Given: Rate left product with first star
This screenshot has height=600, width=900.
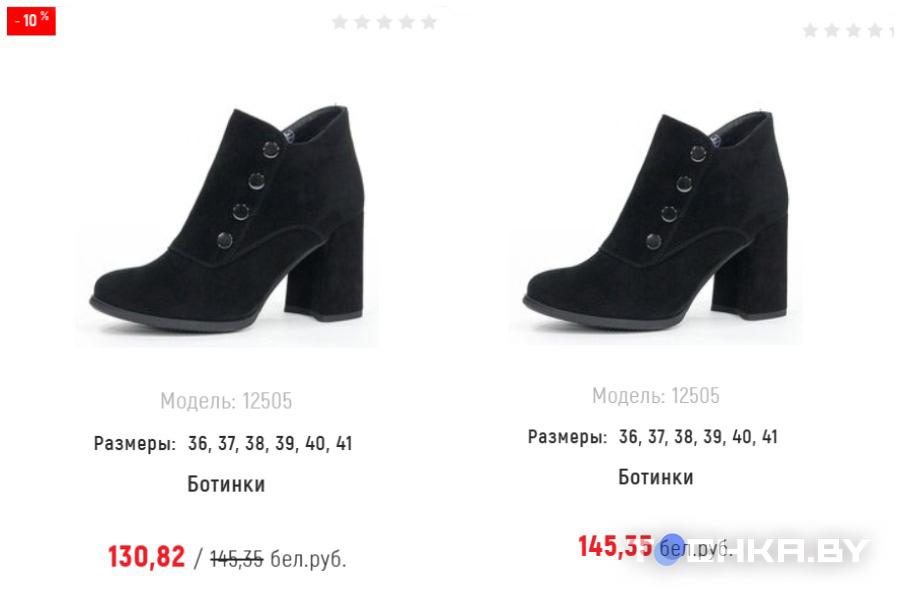Looking at the screenshot, I should [x=340, y=22].
